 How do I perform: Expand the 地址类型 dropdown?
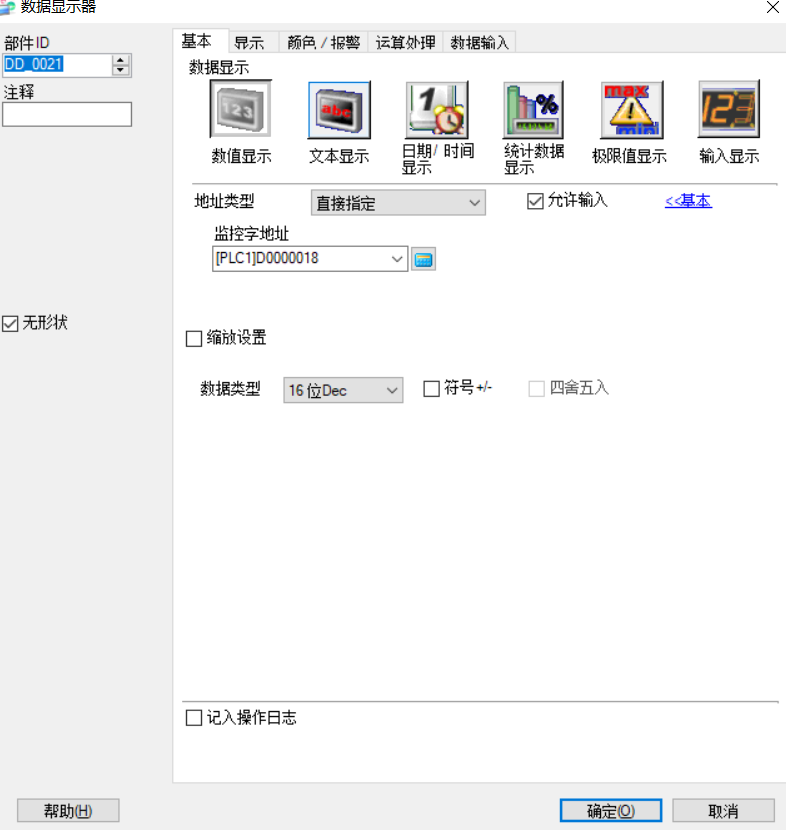coord(398,203)
